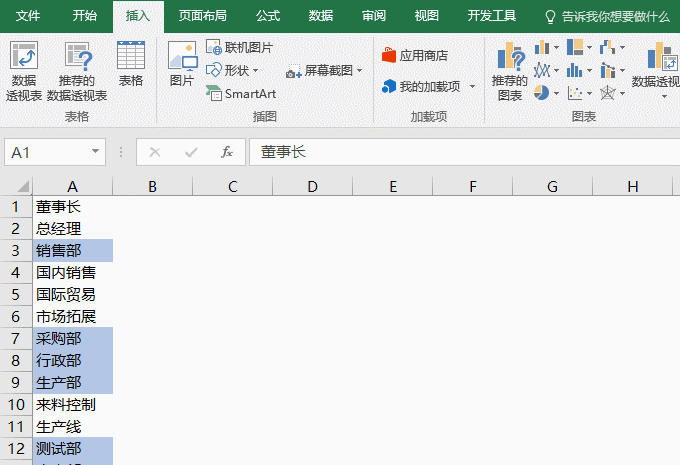Screen dimensions: 680x465
Task: Select highlighted cell 测试部
Action: tap(72, 449)
